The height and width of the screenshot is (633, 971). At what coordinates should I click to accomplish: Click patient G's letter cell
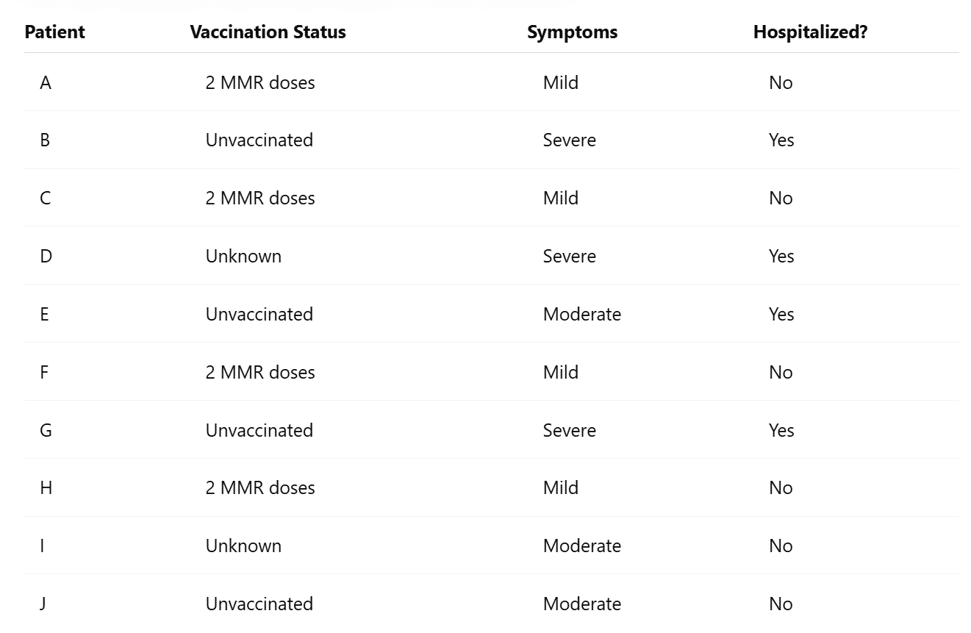(46, 430)
